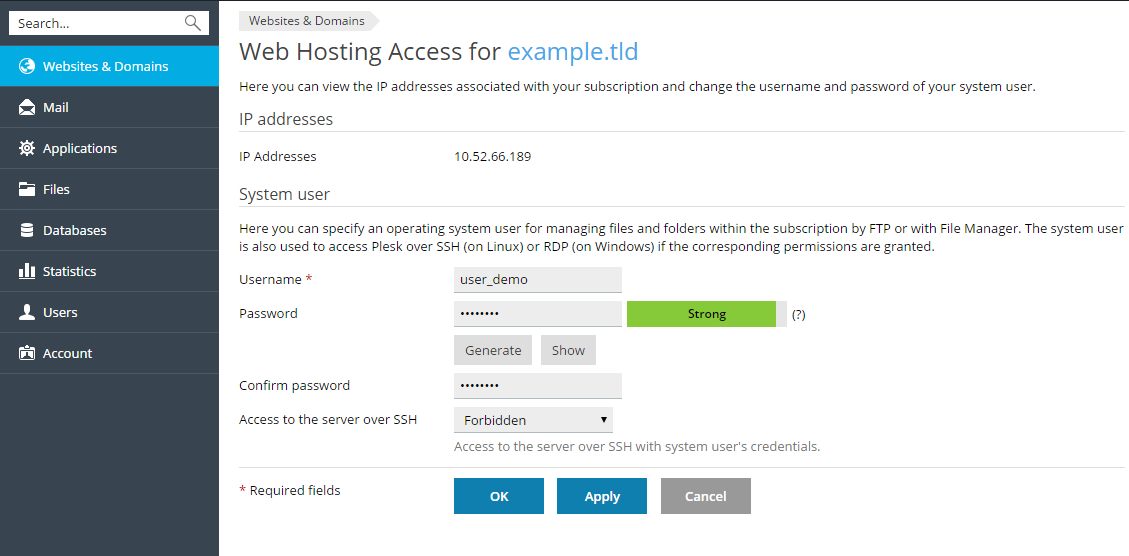Click the password help (?) hint

click(x=798, y=314)
